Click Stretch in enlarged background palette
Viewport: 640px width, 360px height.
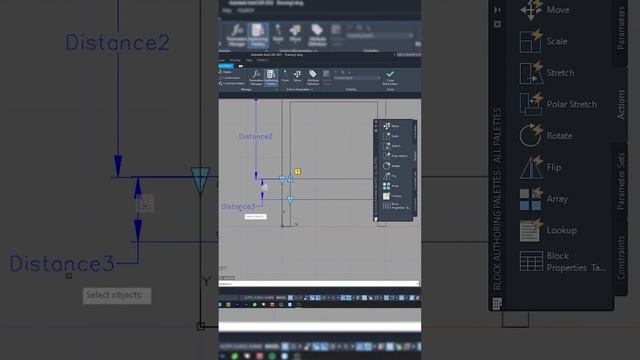pos(547,73)
